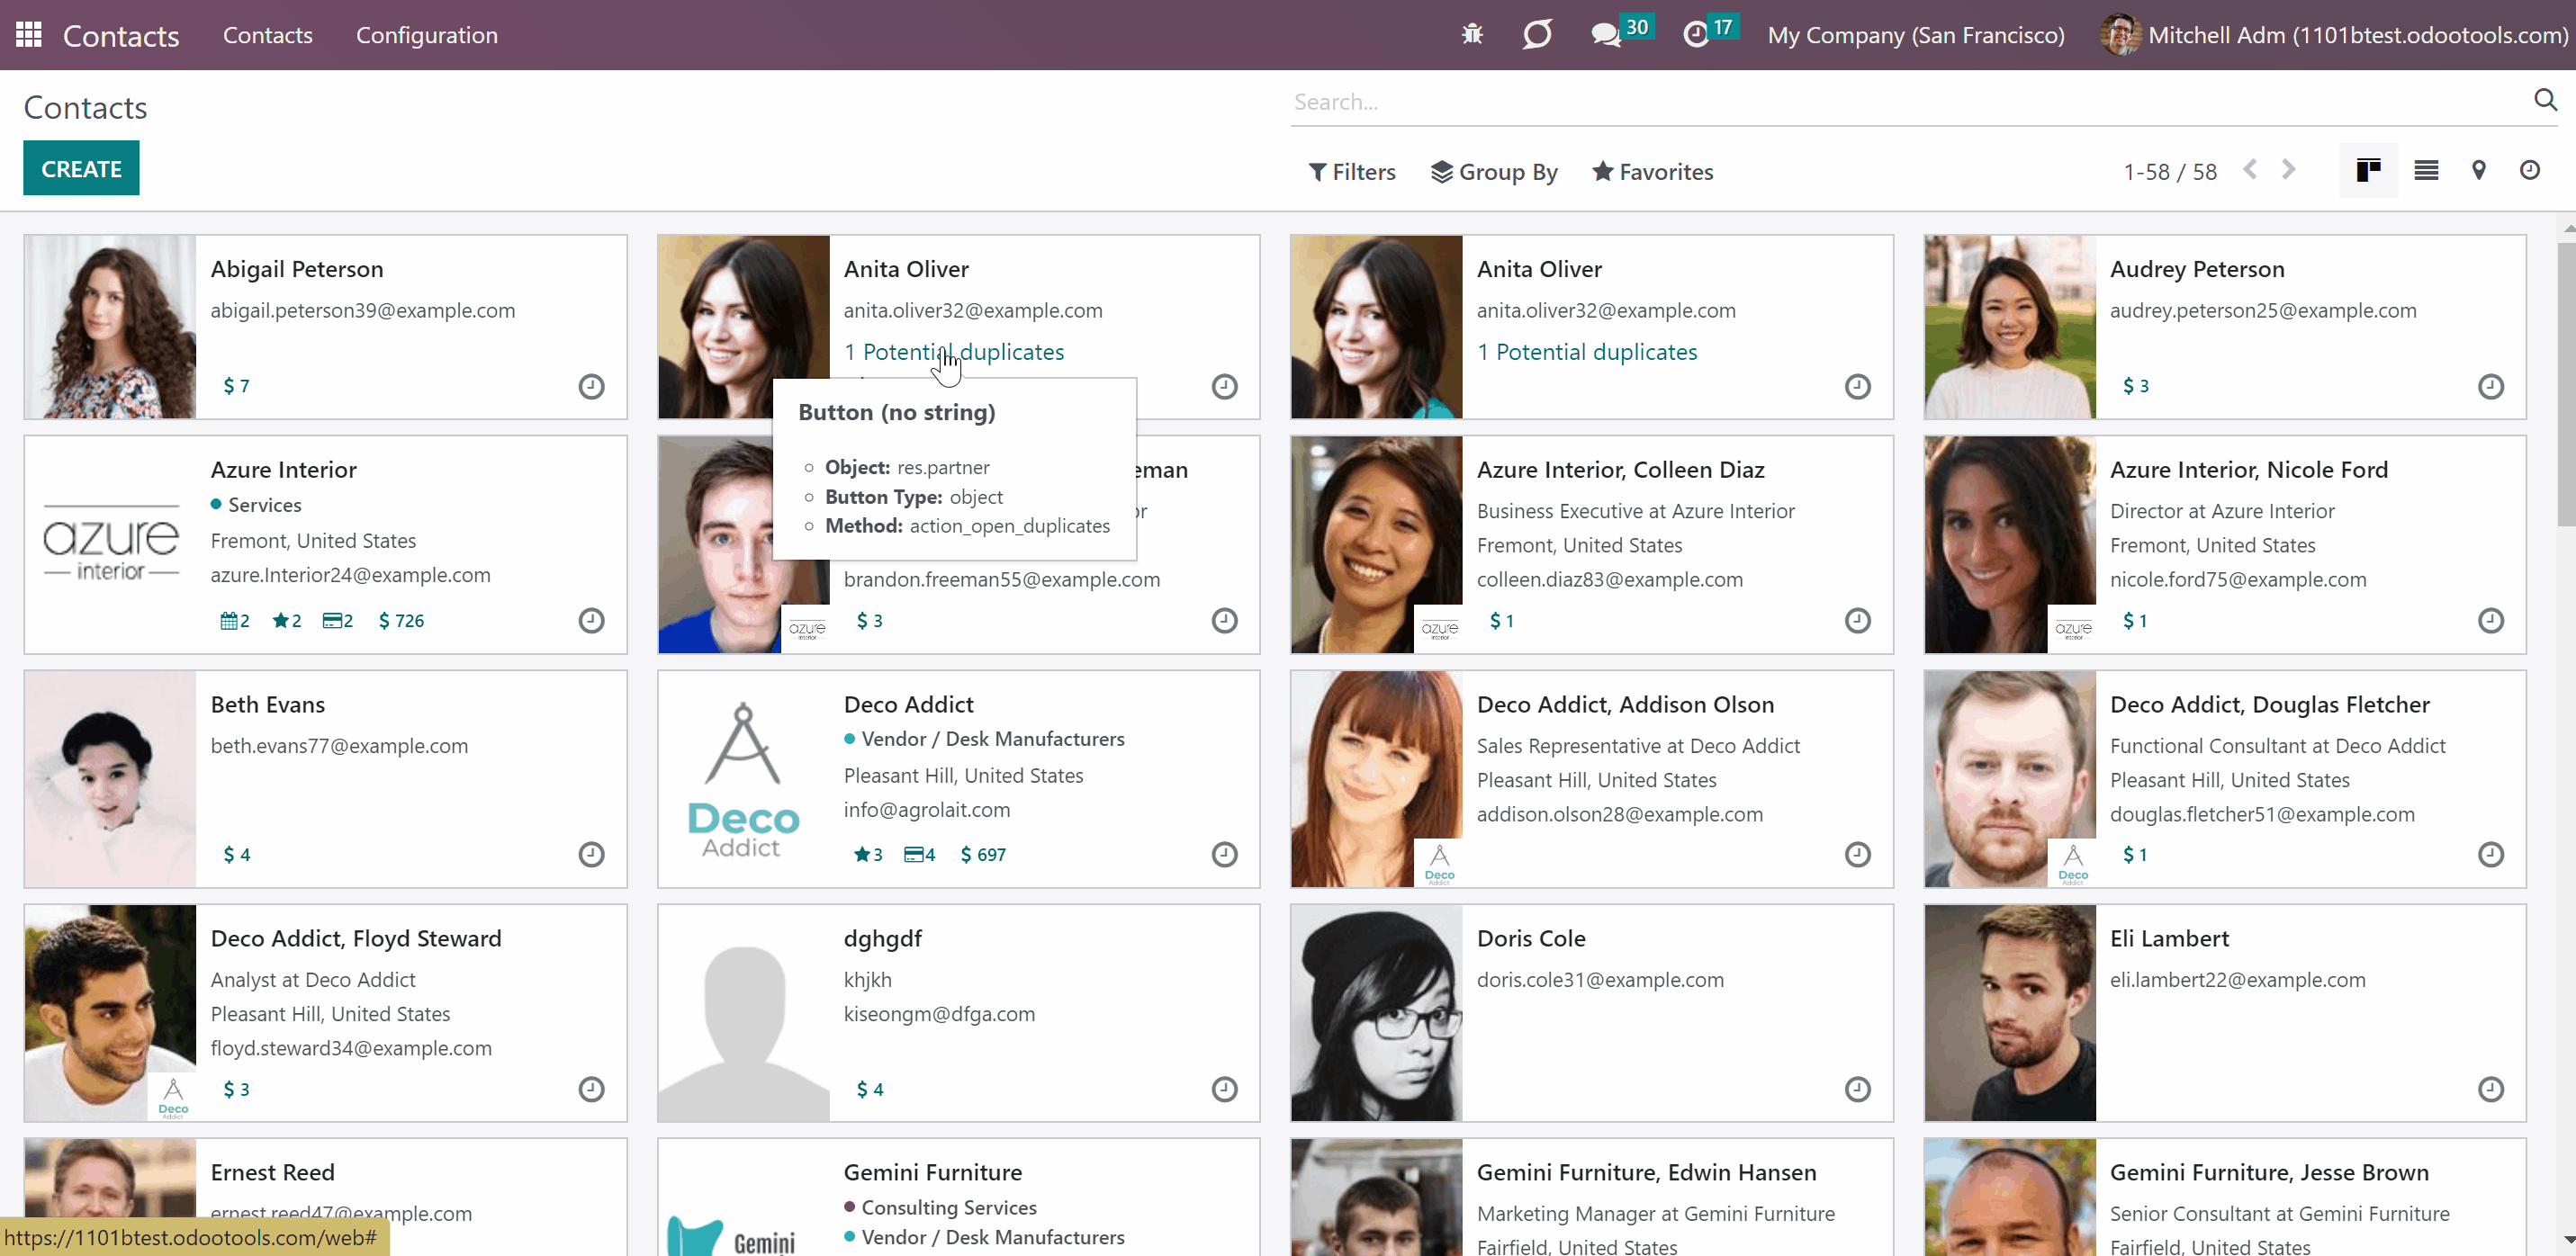Switch to Activity view
The width and height of the screenshot is (2576, 1256).
(x=2530, y=170)
